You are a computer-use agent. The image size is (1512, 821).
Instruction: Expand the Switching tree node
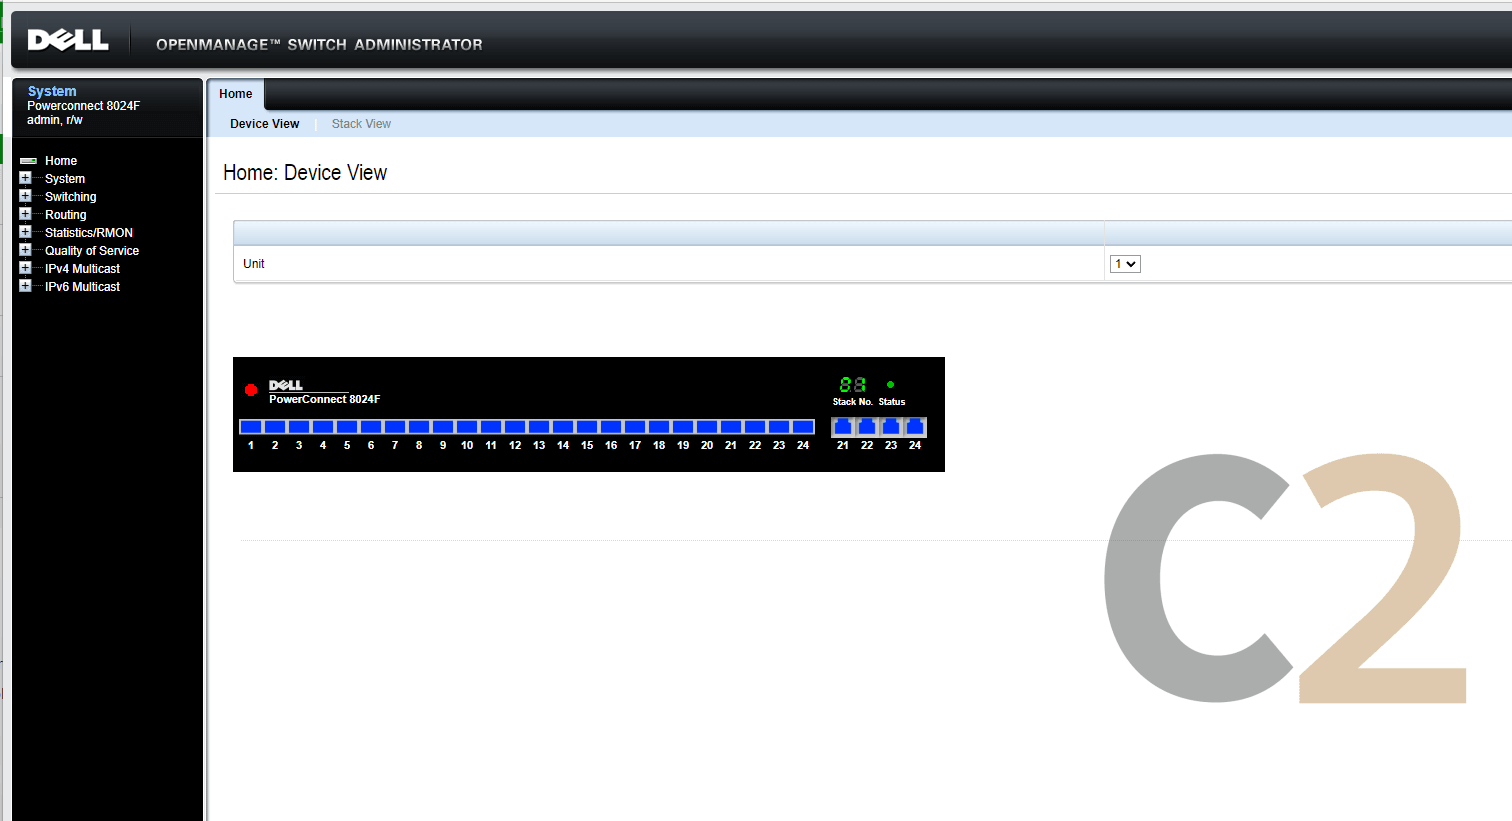point(25,196)
